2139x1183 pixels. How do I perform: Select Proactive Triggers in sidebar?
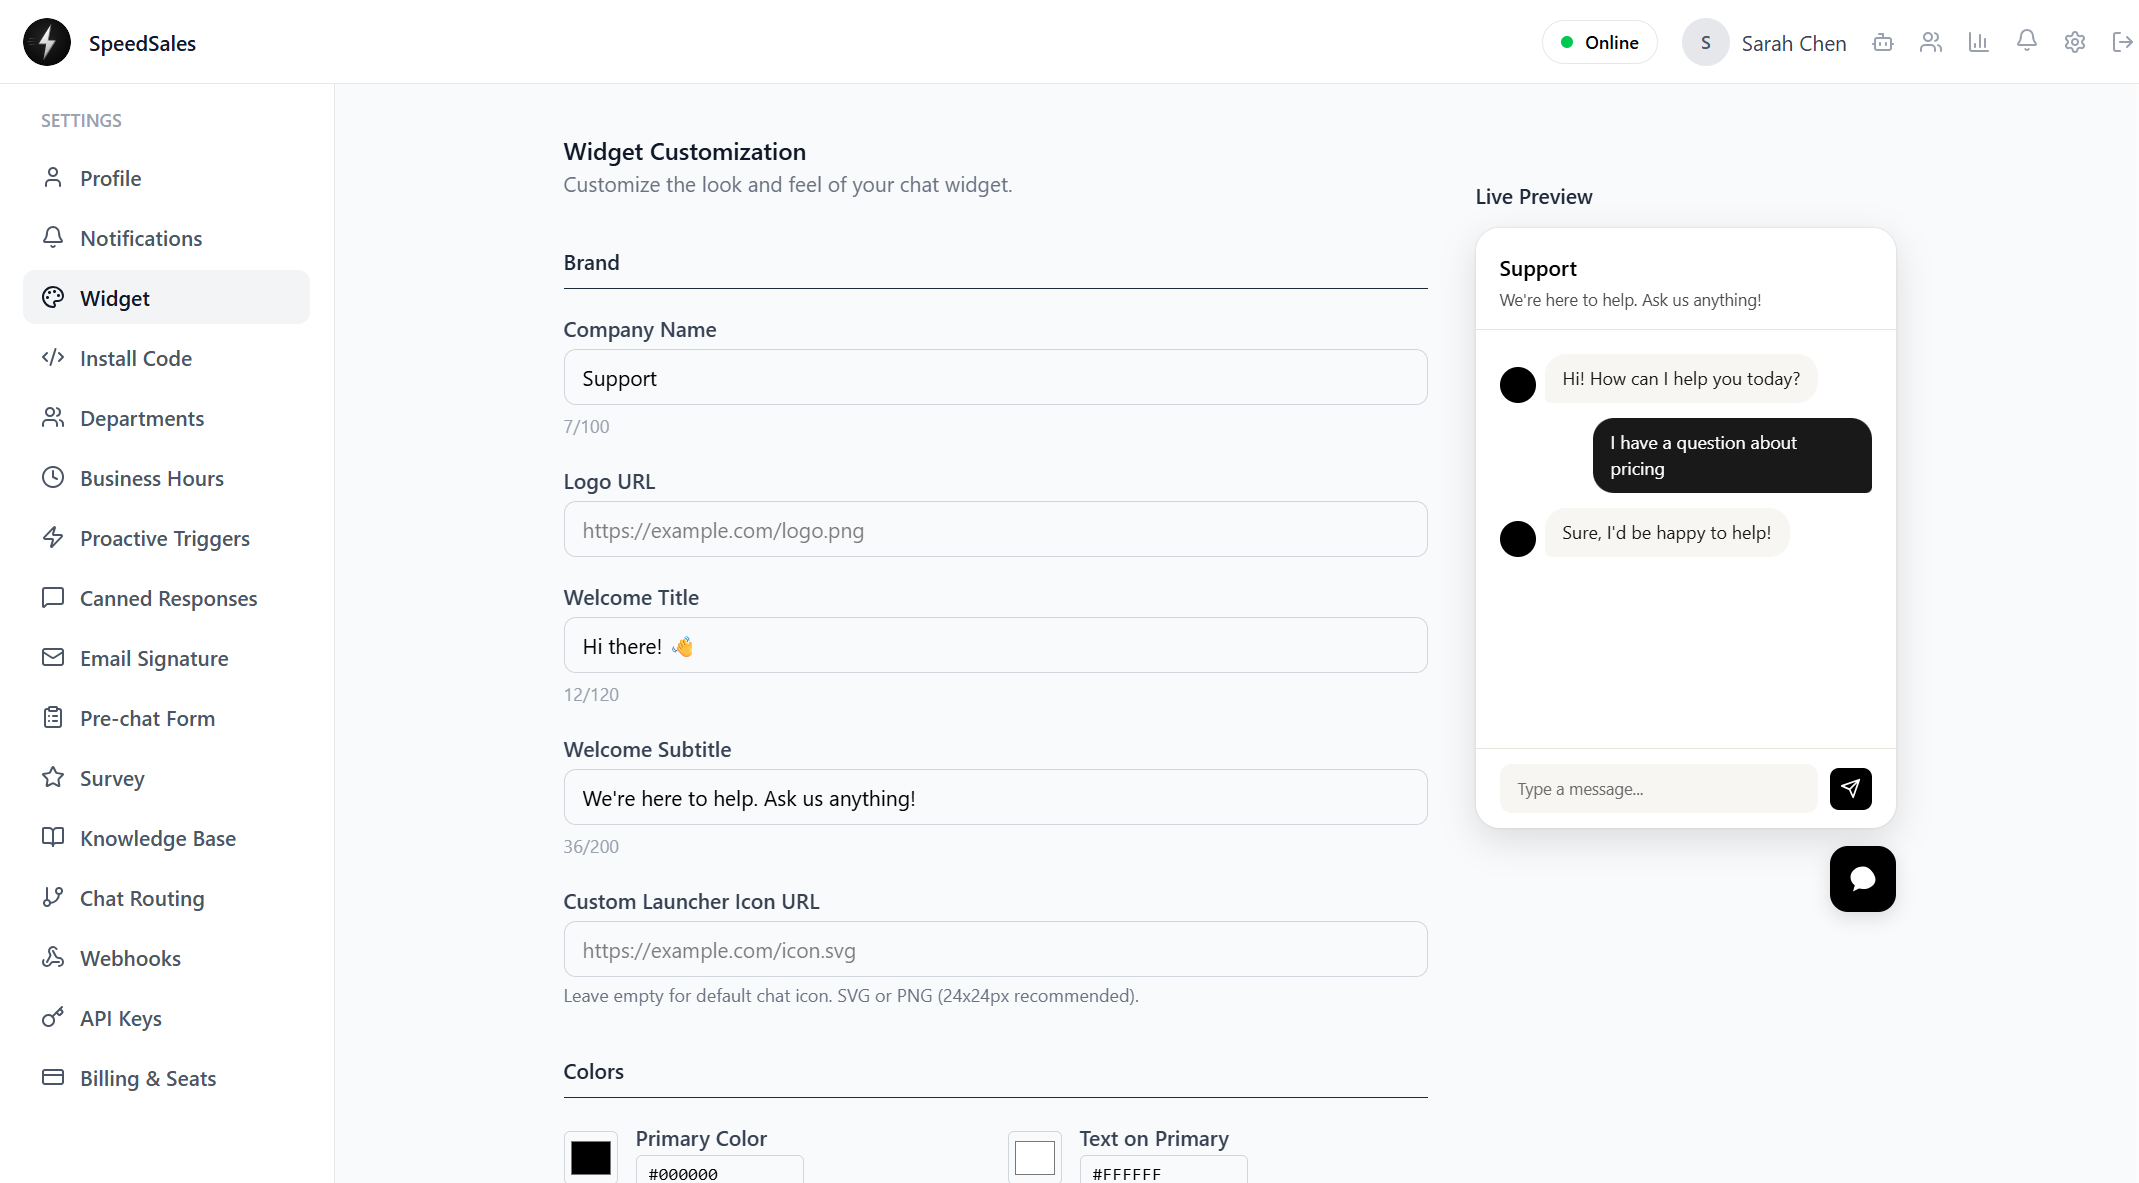(x=166, y=538)
